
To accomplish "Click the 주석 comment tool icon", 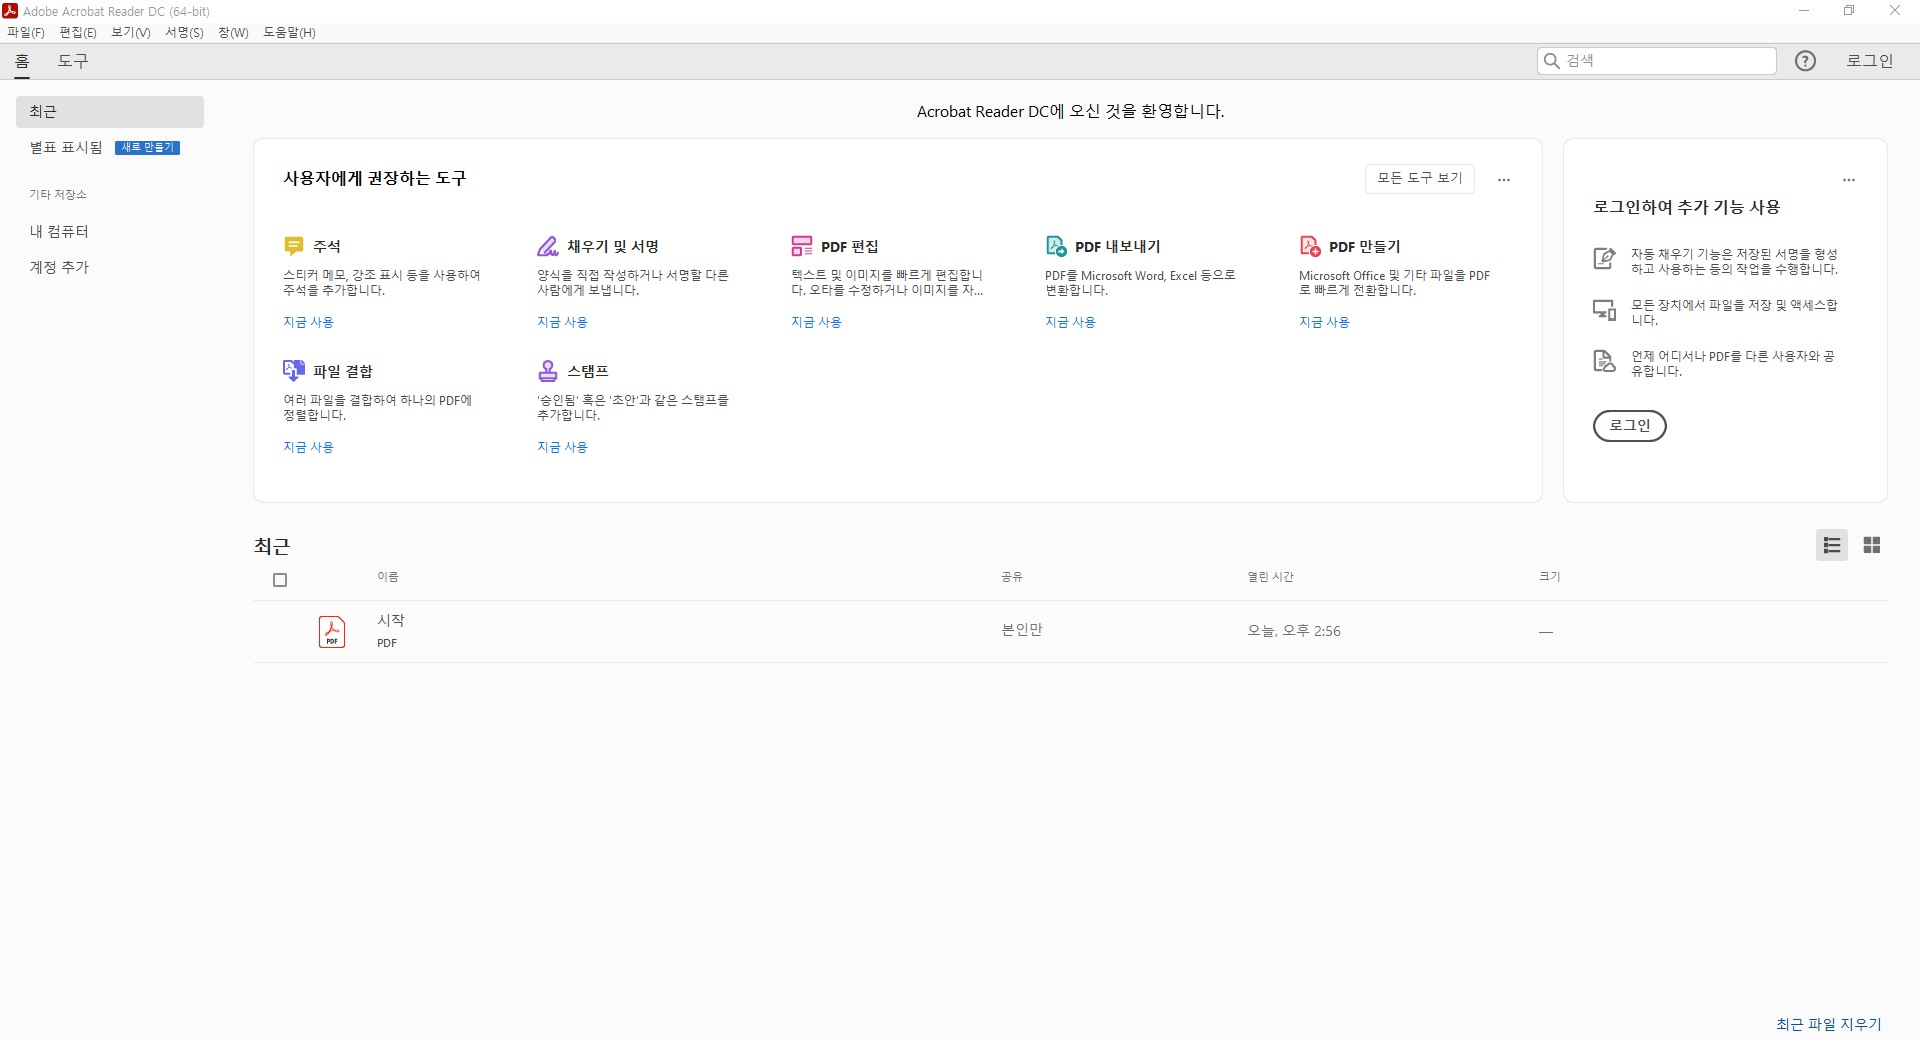I will (x=294, y=246).
